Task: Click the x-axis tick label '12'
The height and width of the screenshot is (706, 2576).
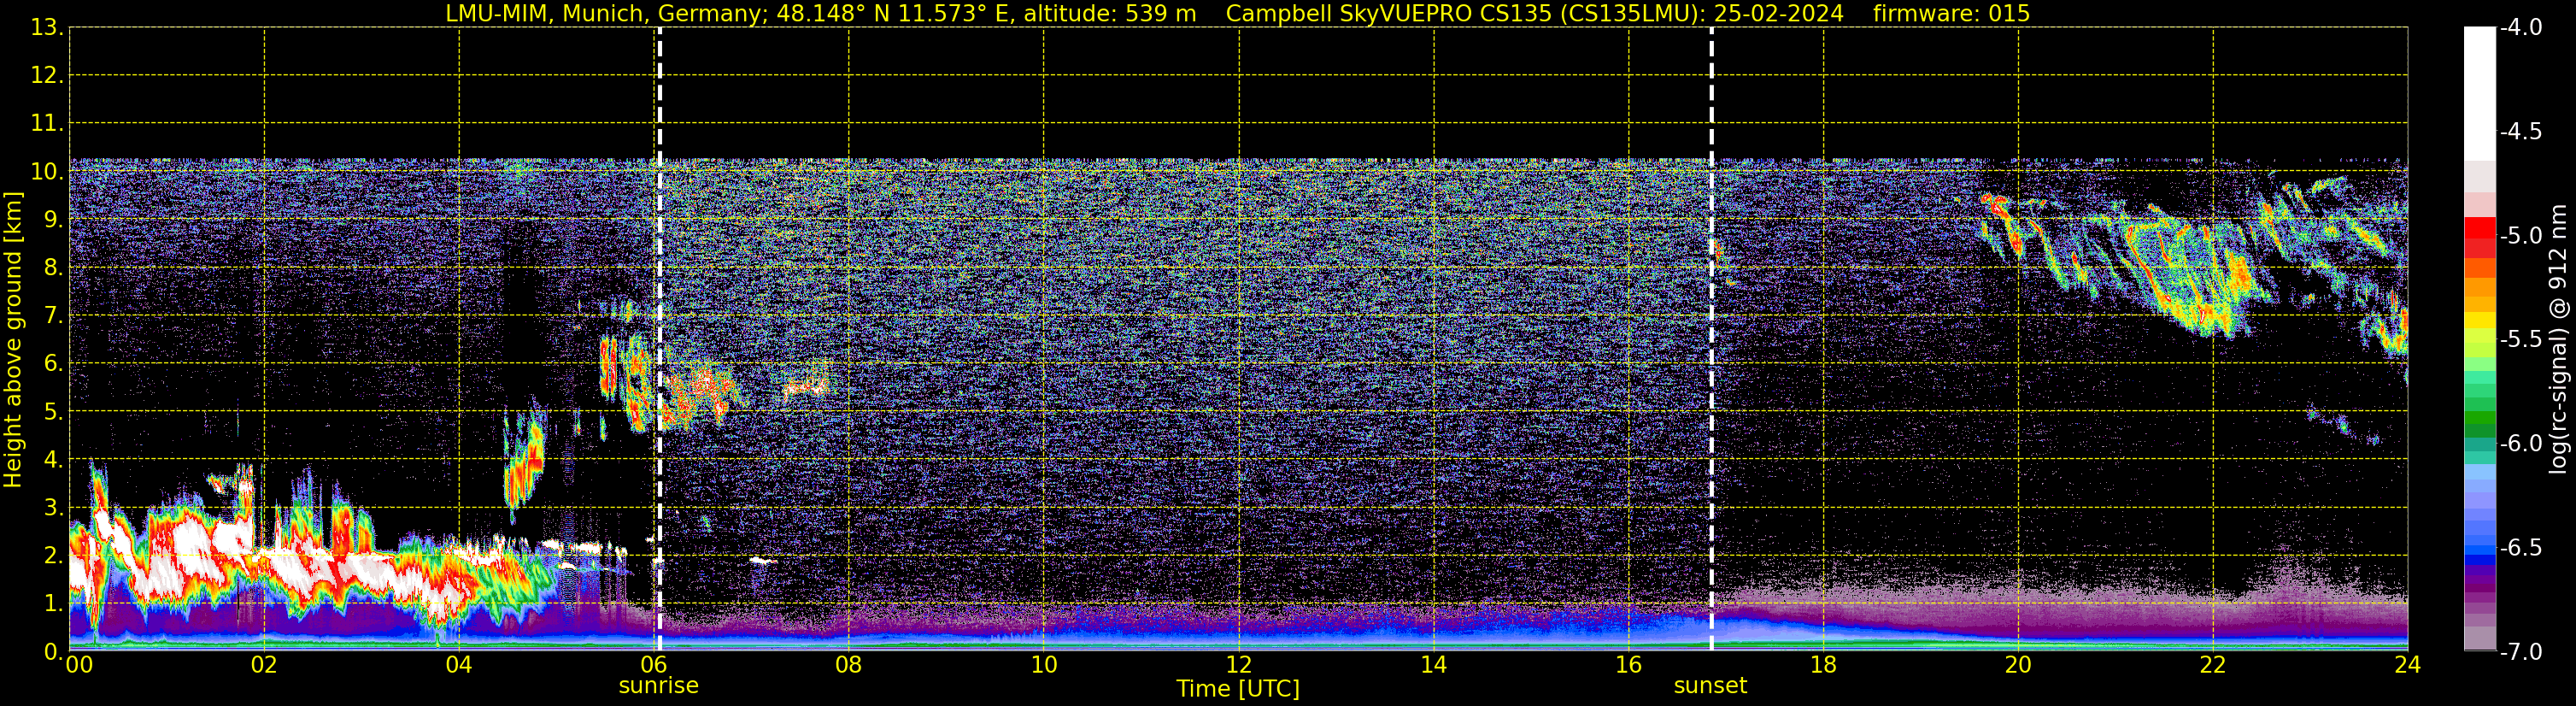Action: pos(1238,665)
